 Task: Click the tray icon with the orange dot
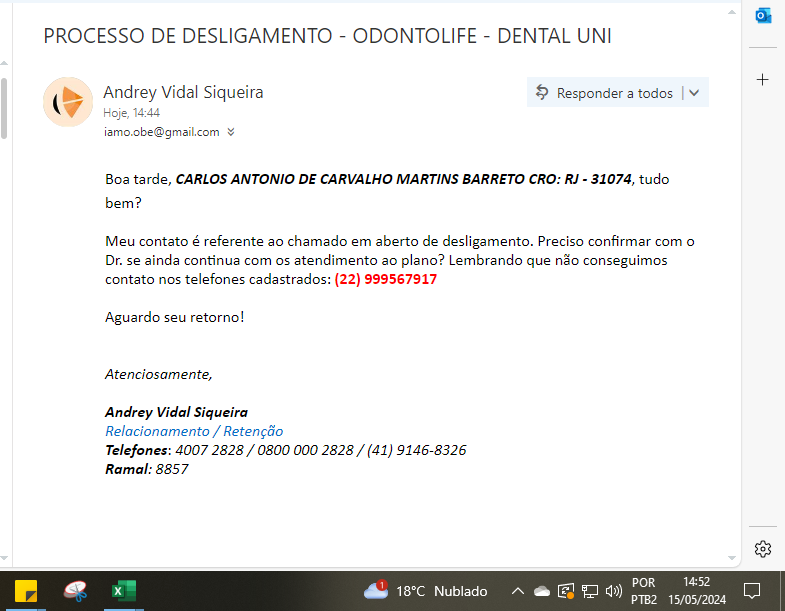tap(566, 591)
